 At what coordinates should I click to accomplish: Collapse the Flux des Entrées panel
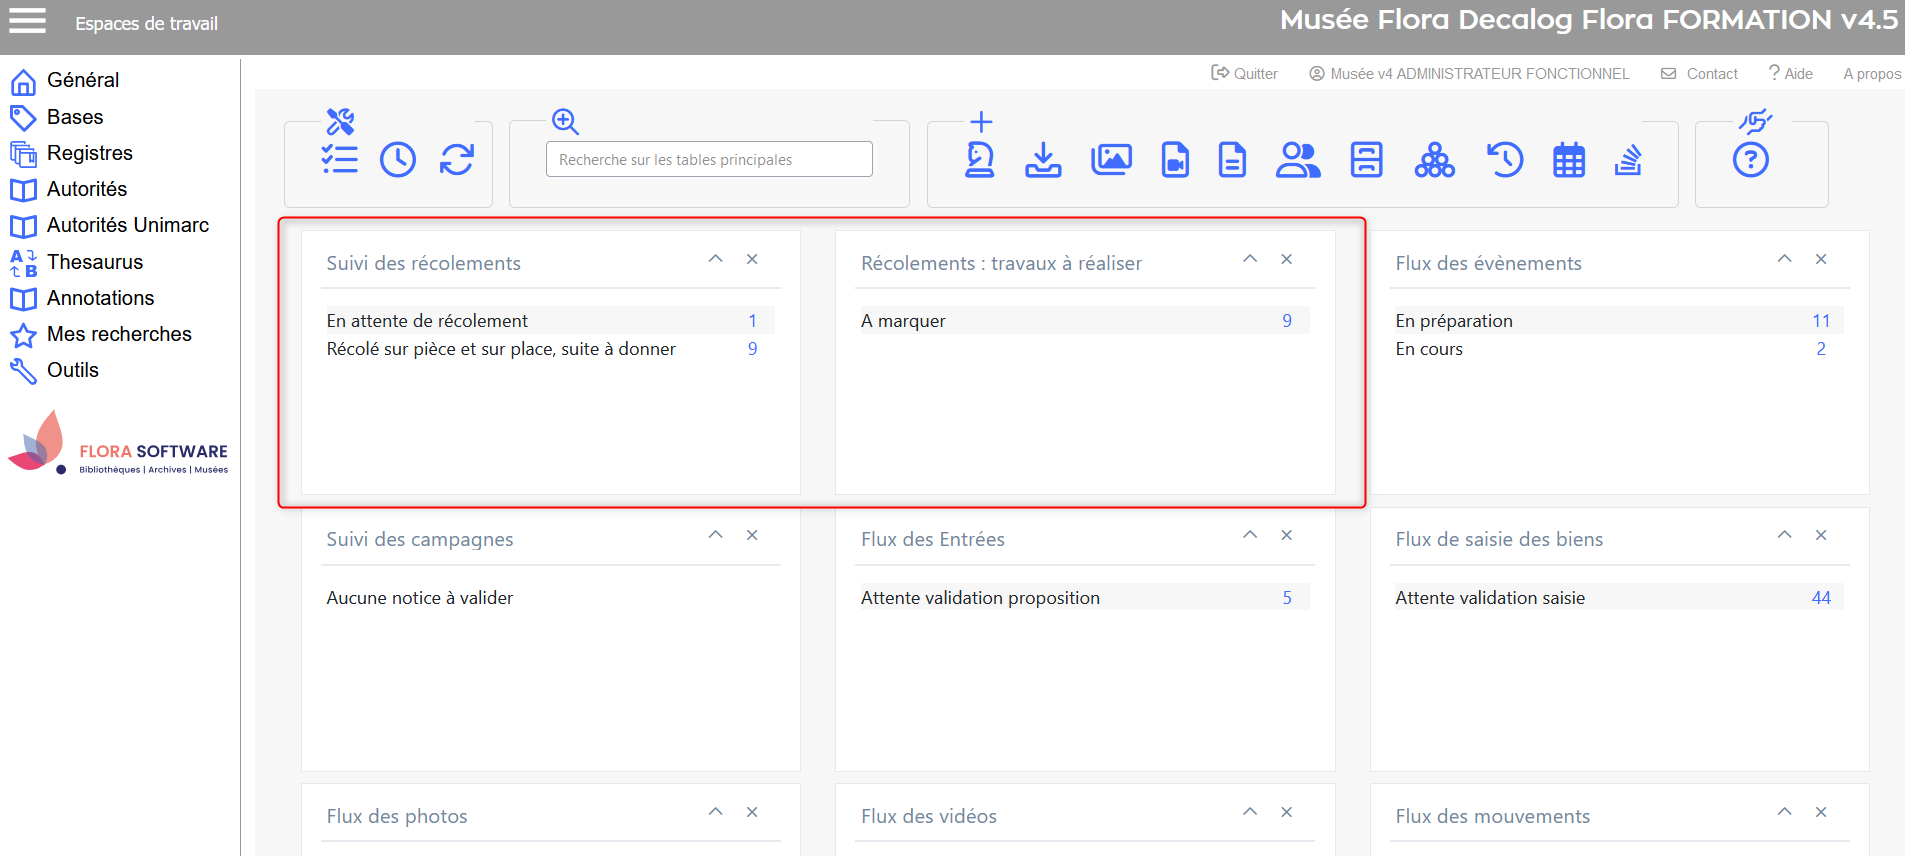(1250, 535)
